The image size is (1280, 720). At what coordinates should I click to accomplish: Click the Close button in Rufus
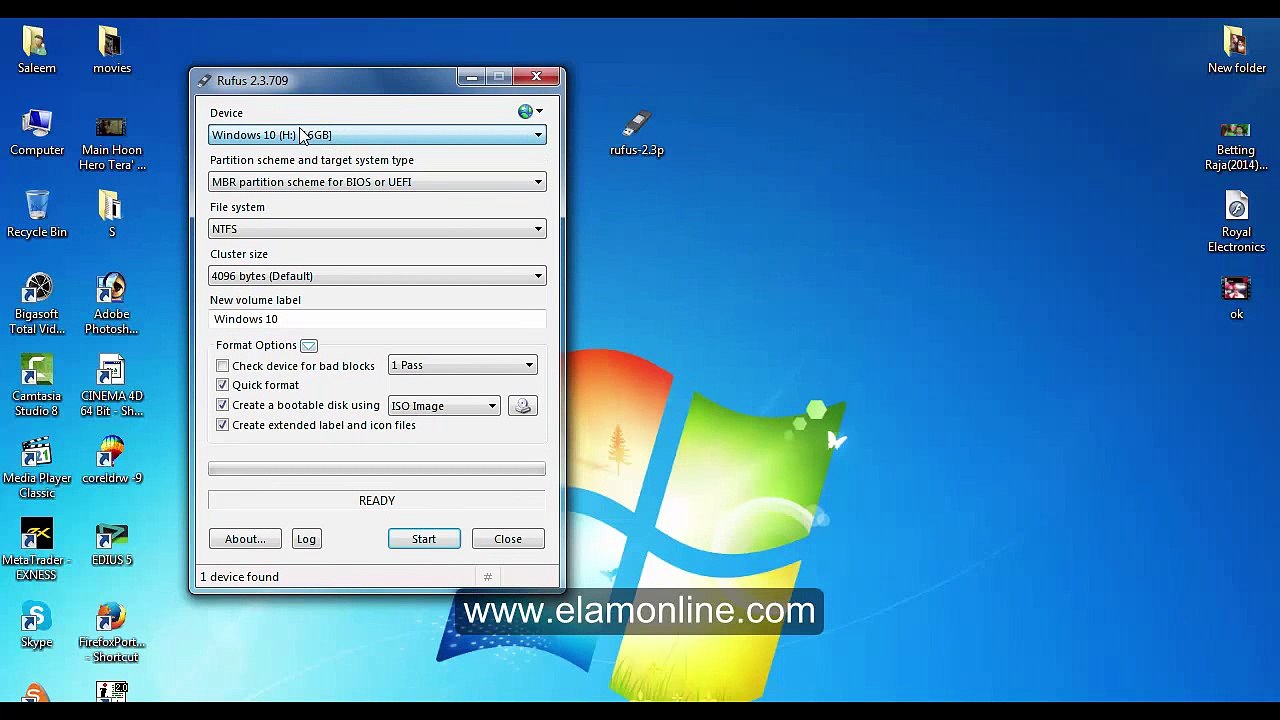tap(508, 539)
